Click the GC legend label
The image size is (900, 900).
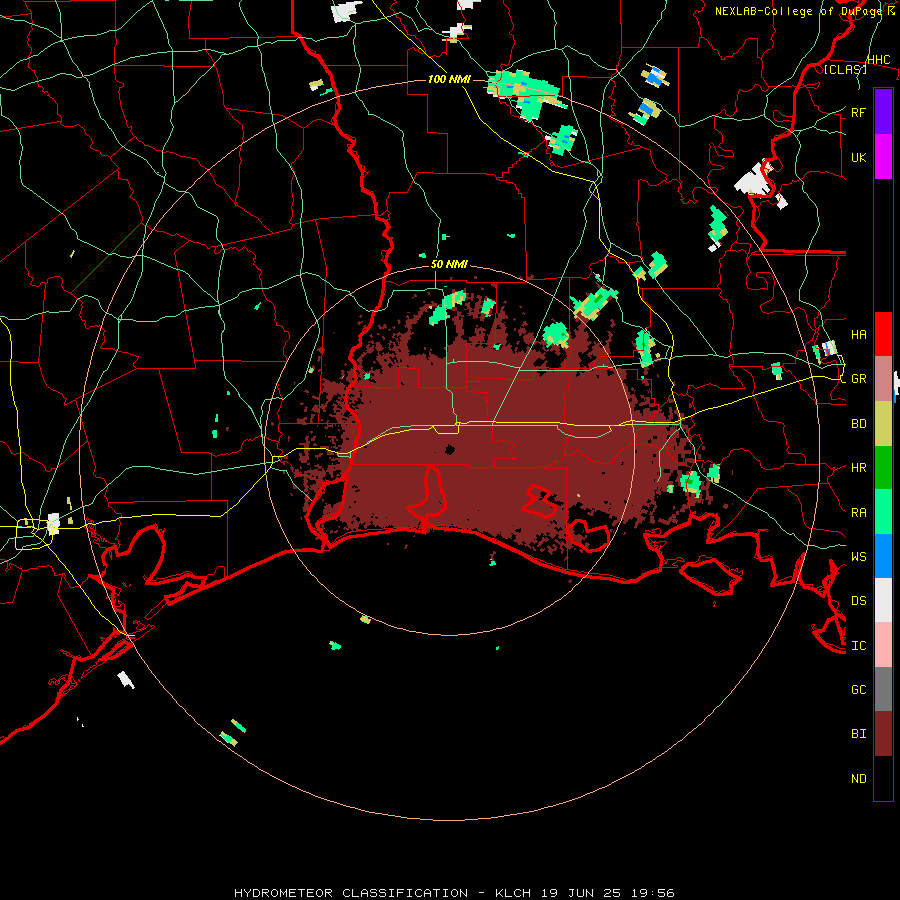point(859,689)
